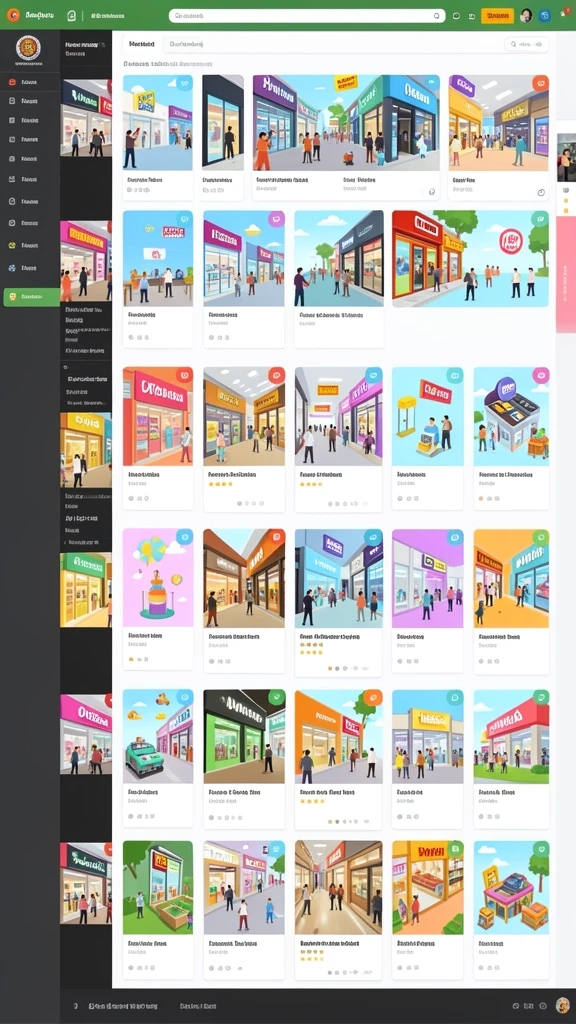Click the magnifier icon inside the top search bar
Screen dimensions: 576x1024
click(x=437, y=16)
